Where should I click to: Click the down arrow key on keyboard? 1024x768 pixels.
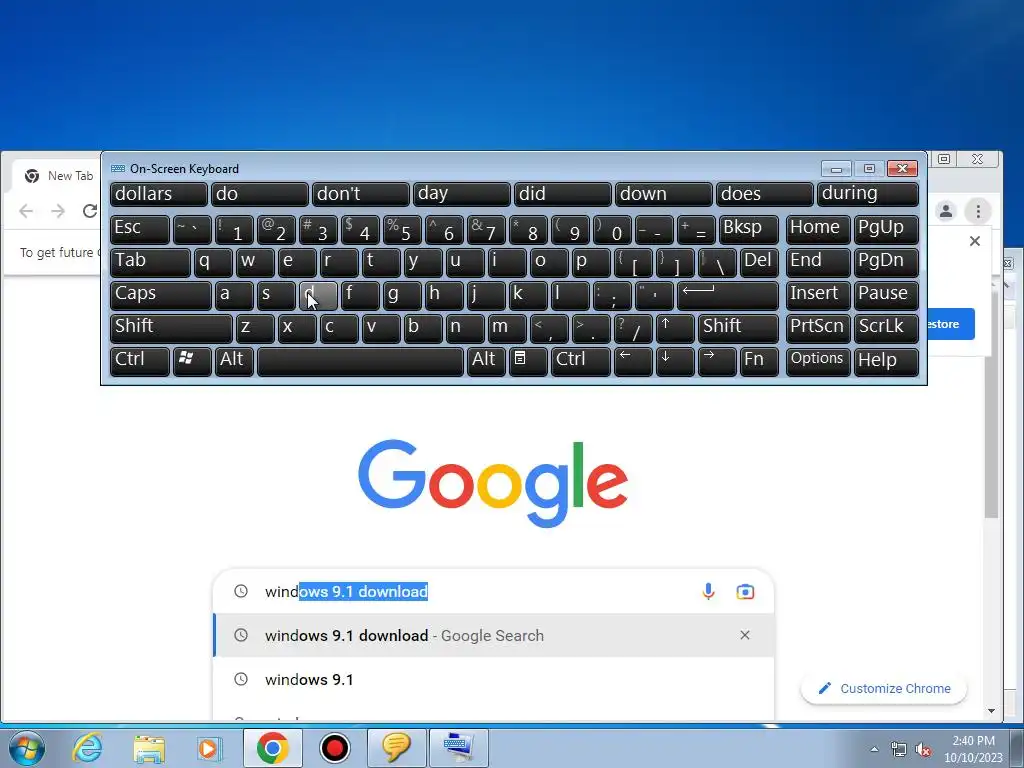(675, 361)
